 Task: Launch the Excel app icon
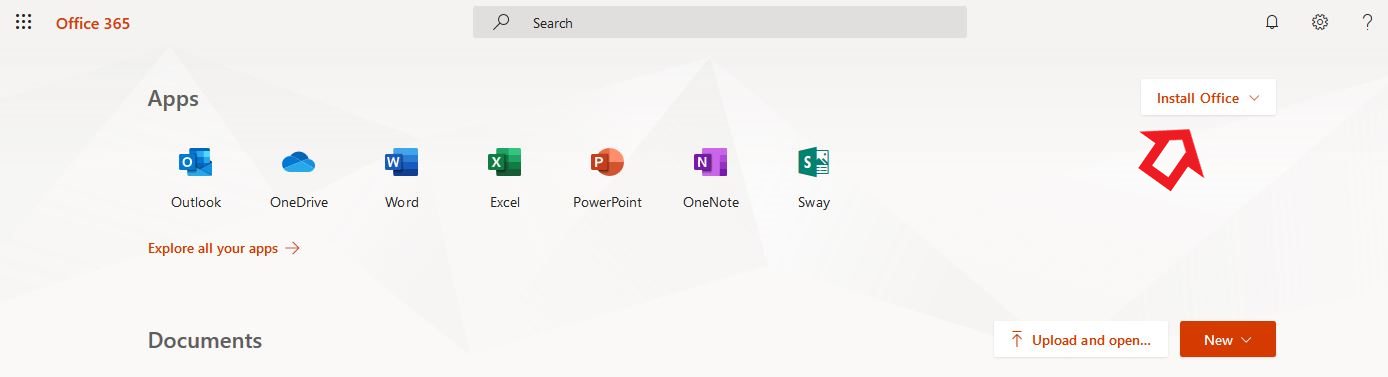point(505,162)
